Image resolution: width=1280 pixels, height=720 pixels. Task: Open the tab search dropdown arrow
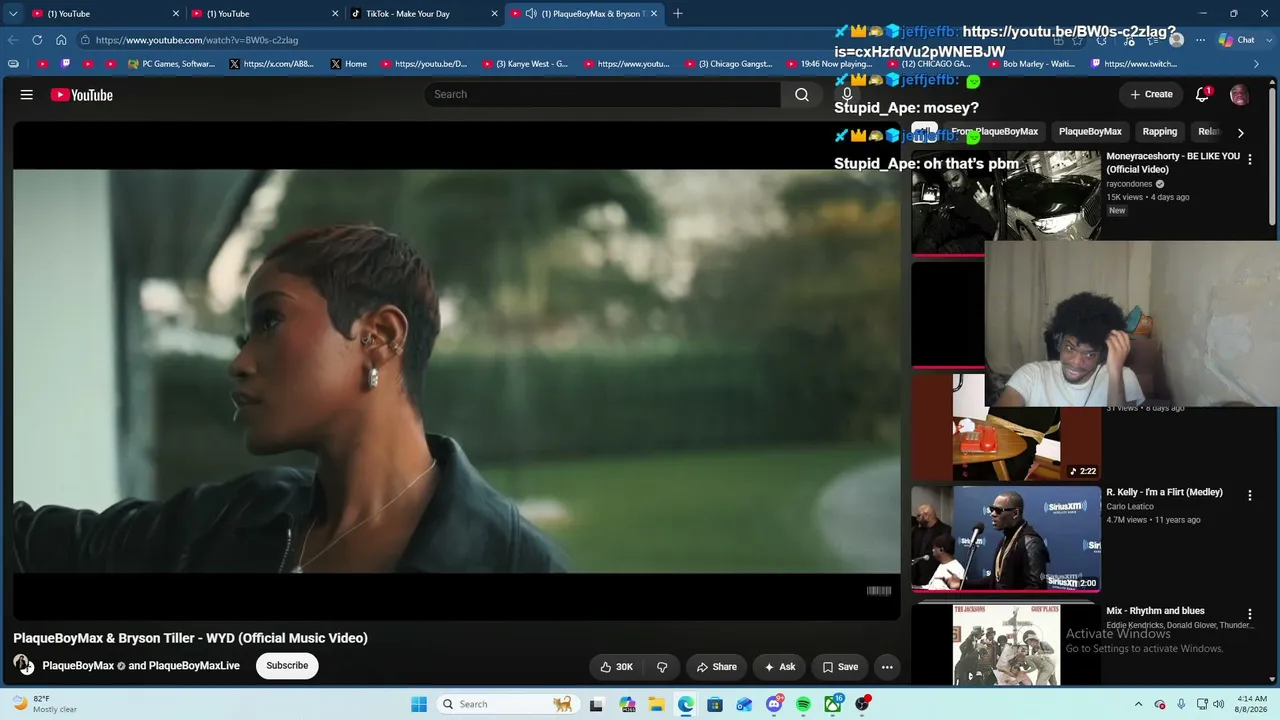[13, 14]
